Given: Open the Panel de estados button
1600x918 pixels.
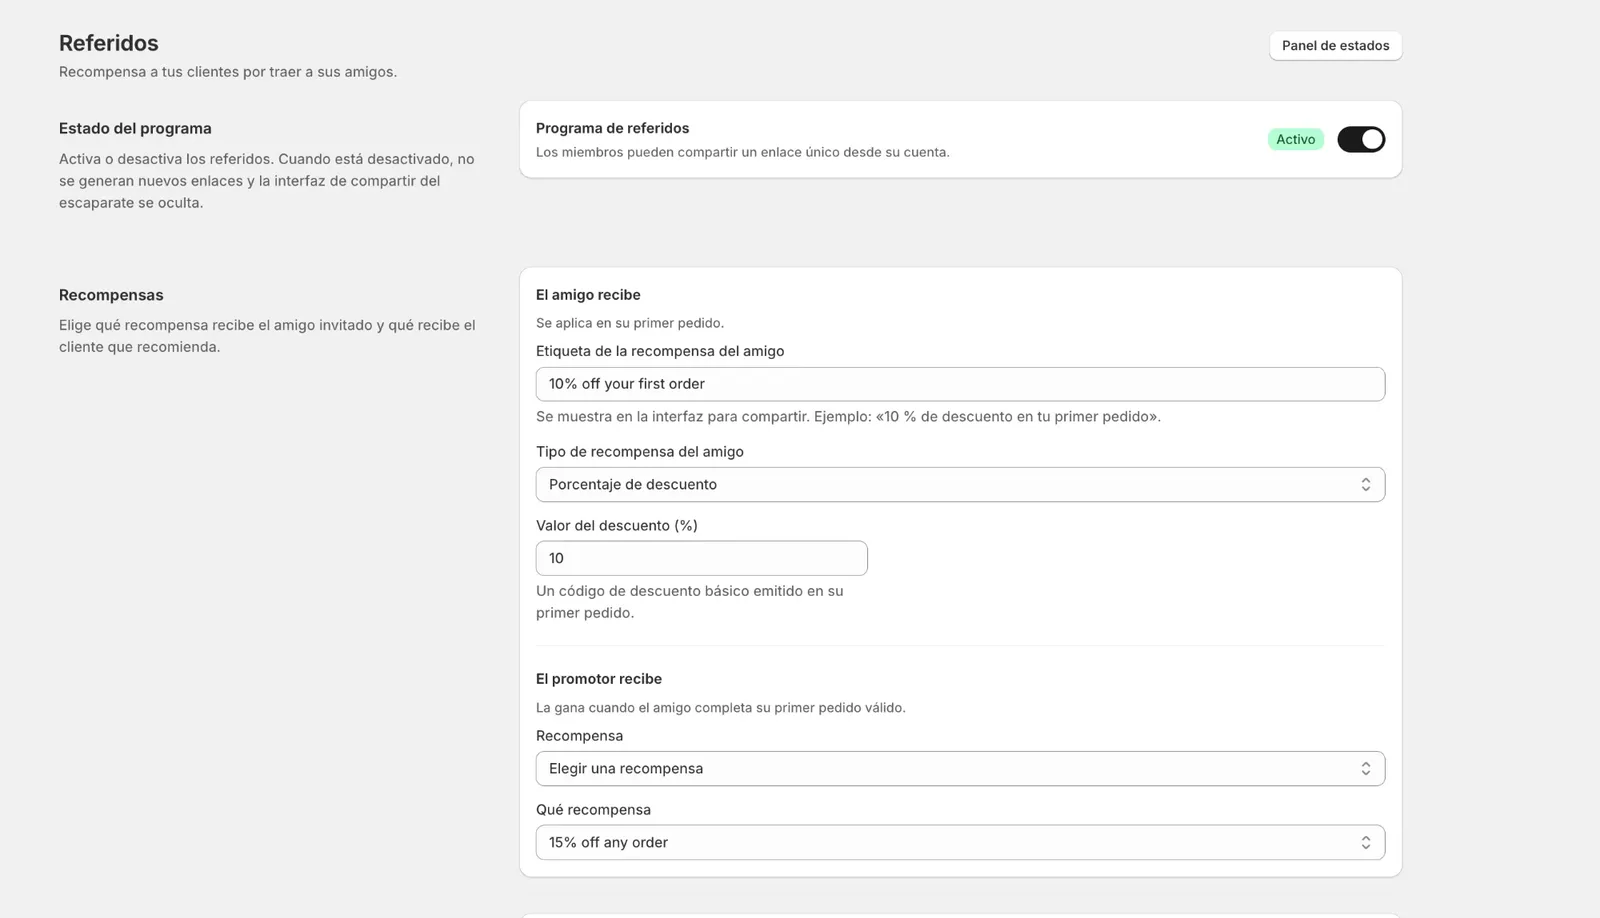Looking at the screenshot, I should tap(1335, 46).
